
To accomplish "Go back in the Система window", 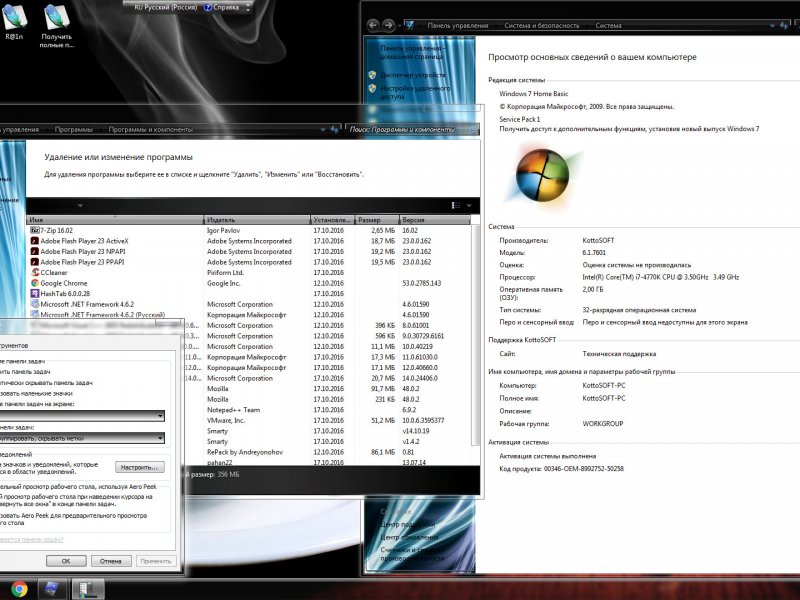I will (373, 24).
